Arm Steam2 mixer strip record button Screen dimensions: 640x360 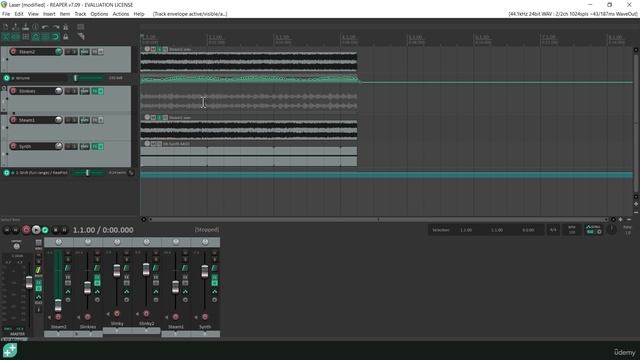tap(58, 317)
